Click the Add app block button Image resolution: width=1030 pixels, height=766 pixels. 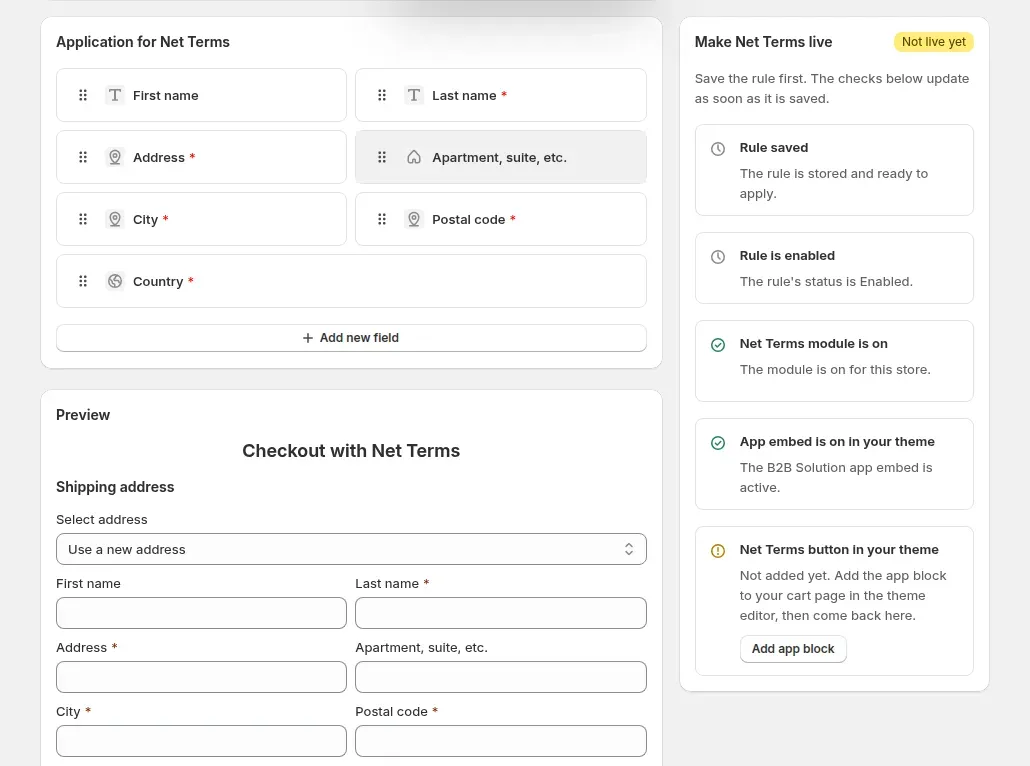(793, 648)
